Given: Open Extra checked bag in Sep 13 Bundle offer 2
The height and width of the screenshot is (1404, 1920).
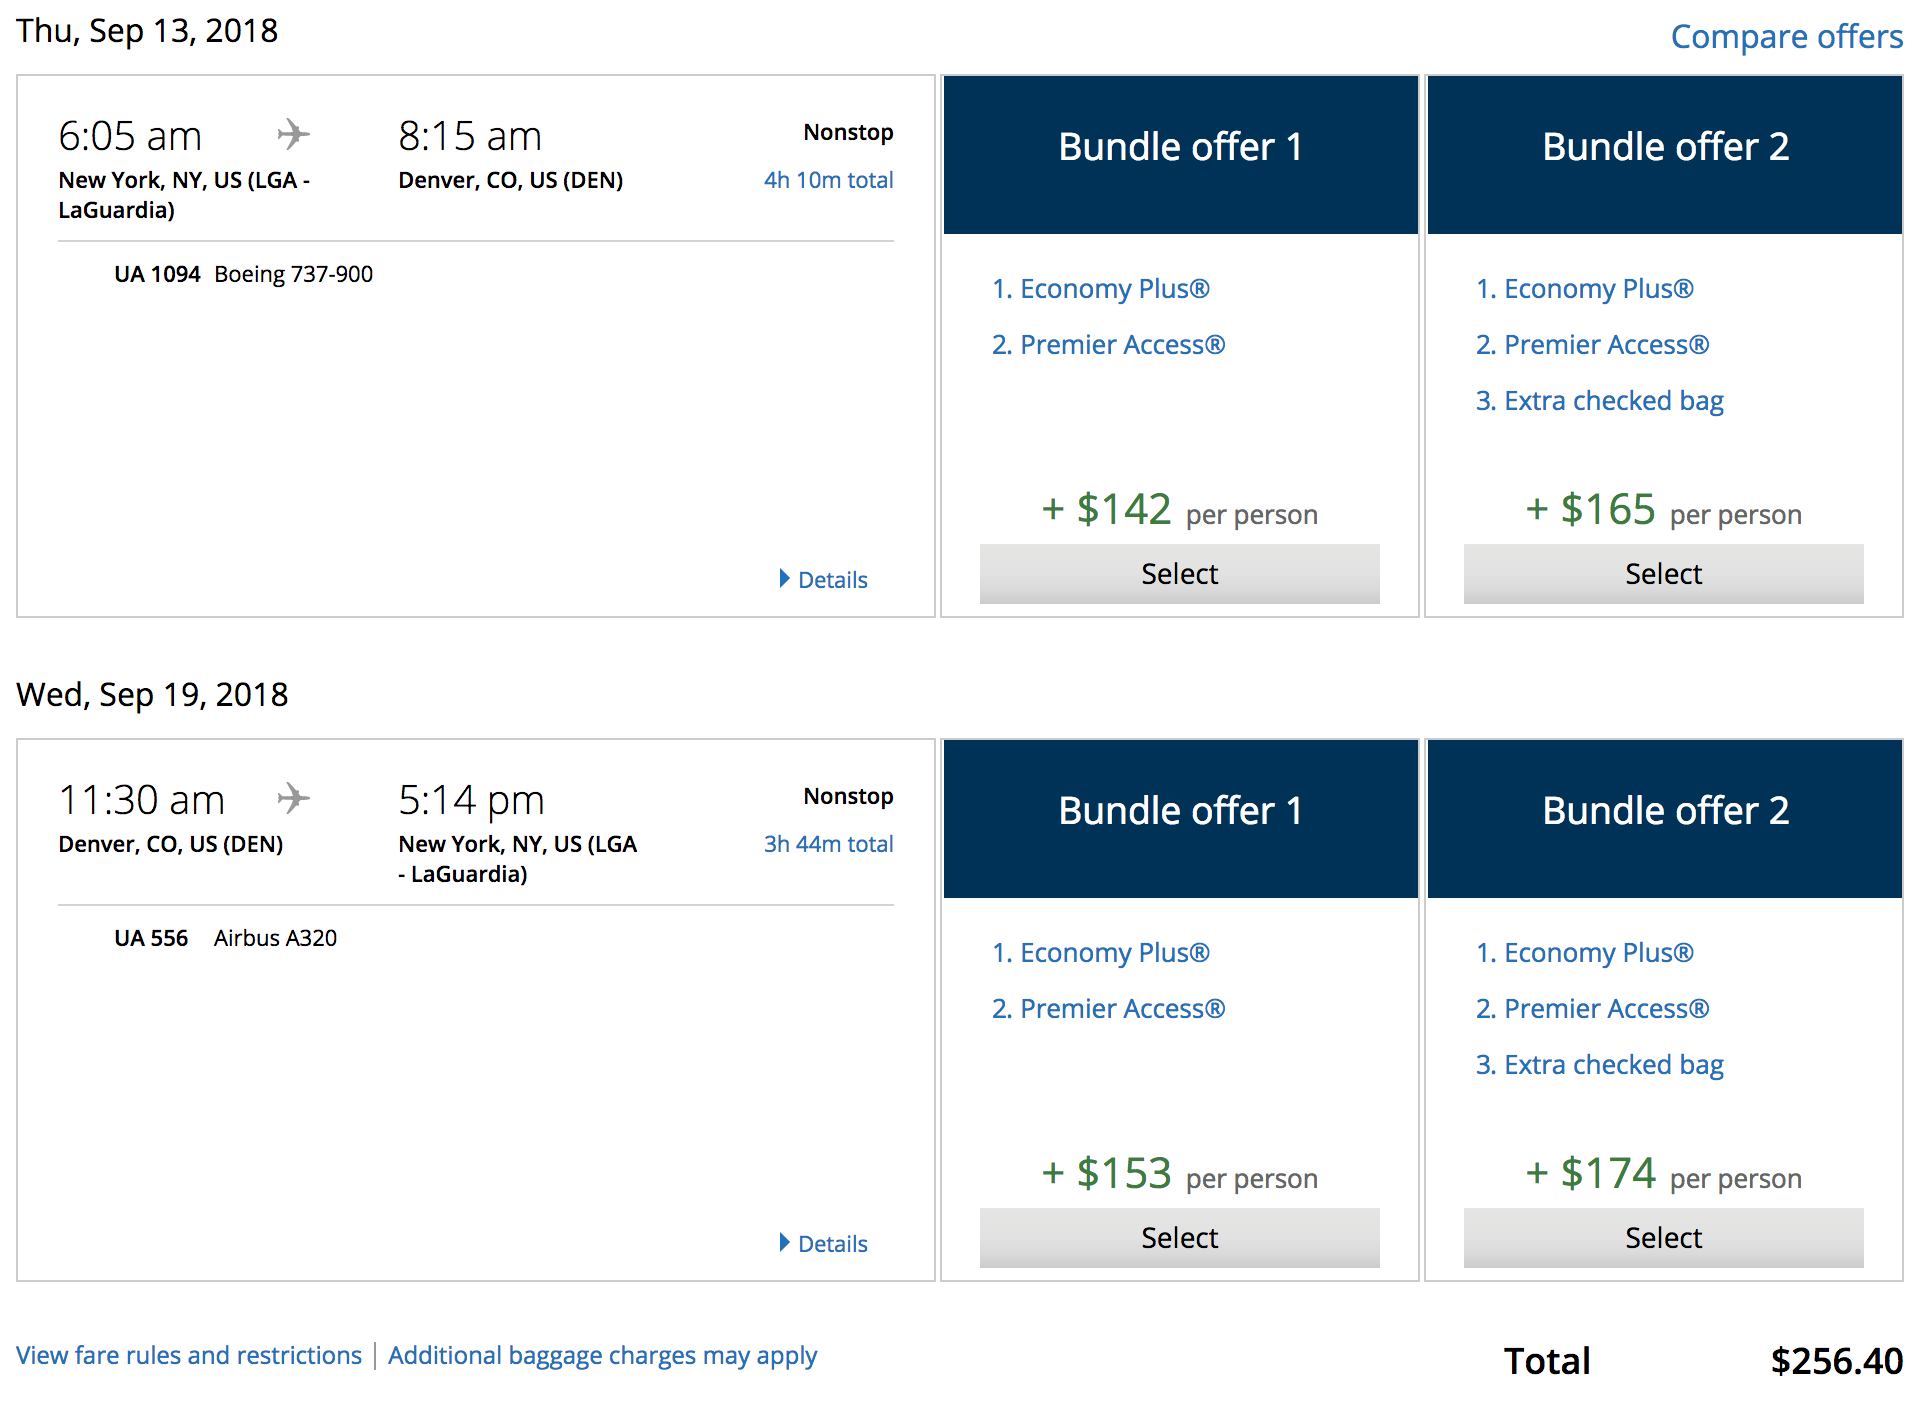Looking at the screenshot, I should tap(1599, 401).
